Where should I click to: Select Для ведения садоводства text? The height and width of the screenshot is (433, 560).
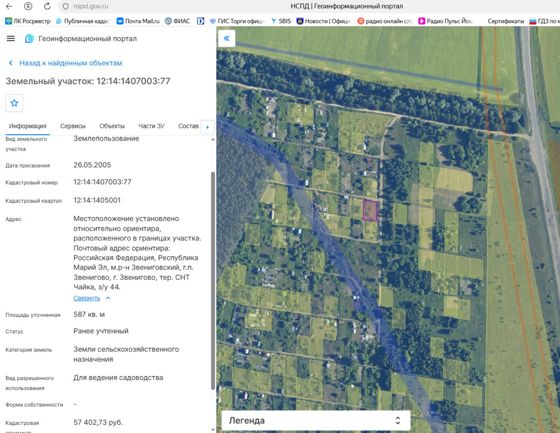tap(118, 377)
